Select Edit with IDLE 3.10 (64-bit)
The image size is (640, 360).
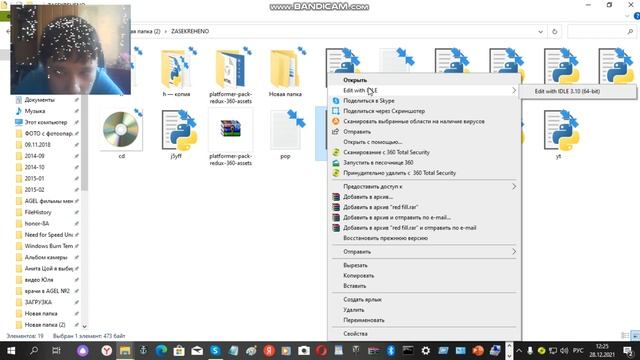[567, 91]
